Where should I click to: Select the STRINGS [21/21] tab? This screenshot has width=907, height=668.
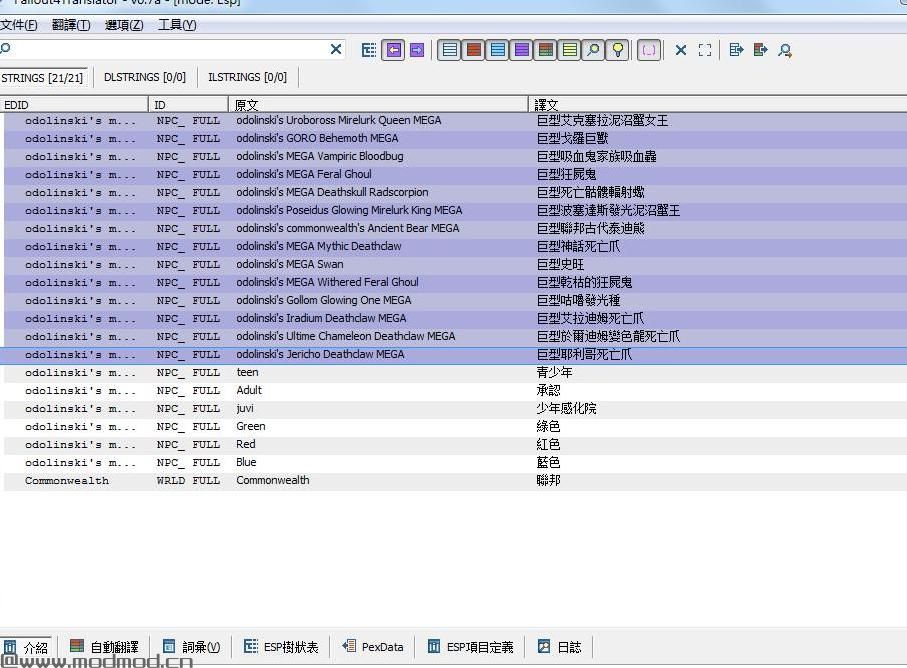click(42, 77)
